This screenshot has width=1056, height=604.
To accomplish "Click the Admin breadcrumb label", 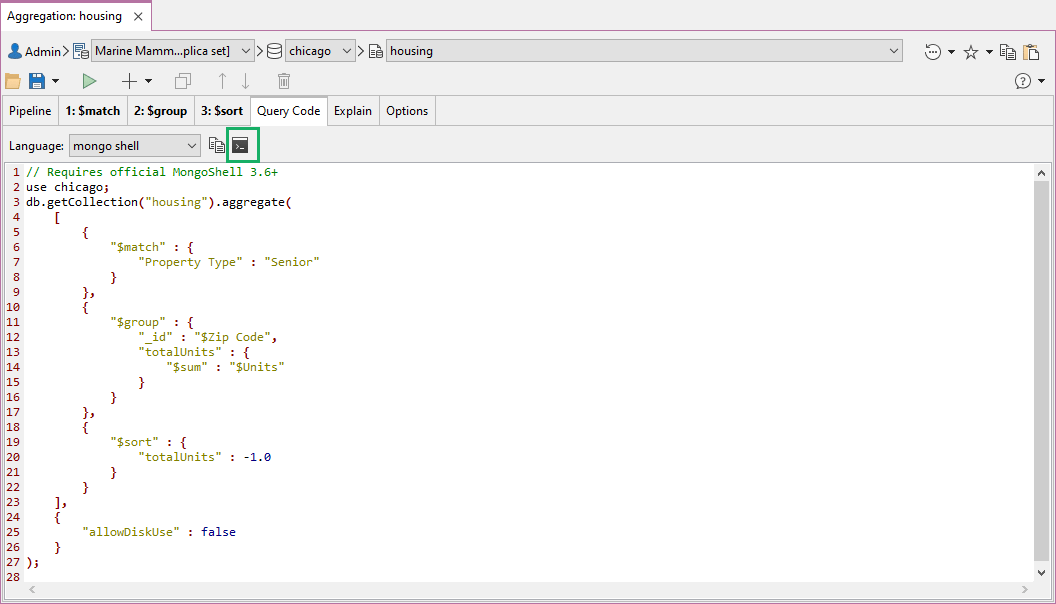I will pos(43,51).
